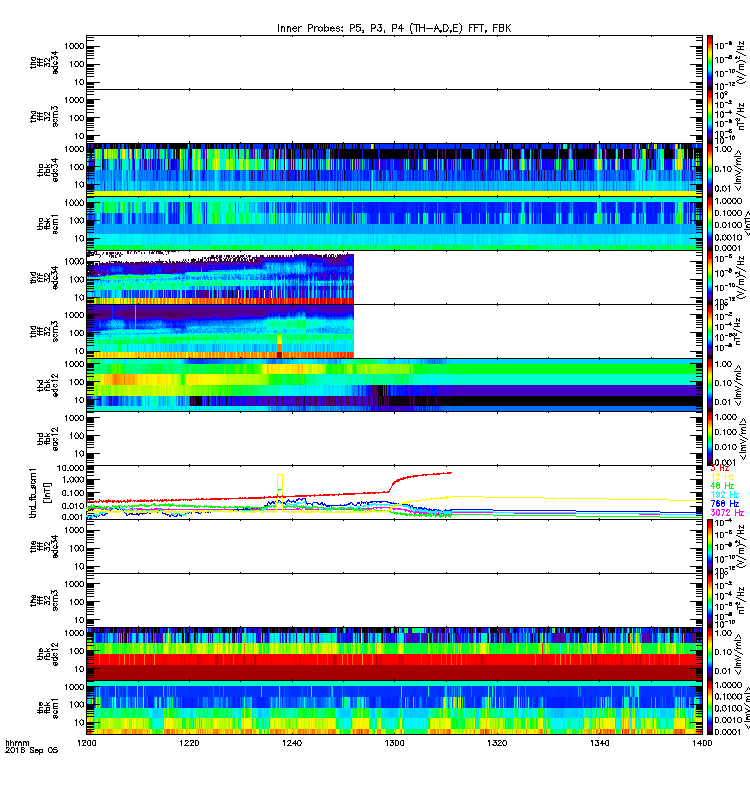Click the color bar beside the tha fbk scm1 panel
This screenshot has height=800, width=750.
710,224
